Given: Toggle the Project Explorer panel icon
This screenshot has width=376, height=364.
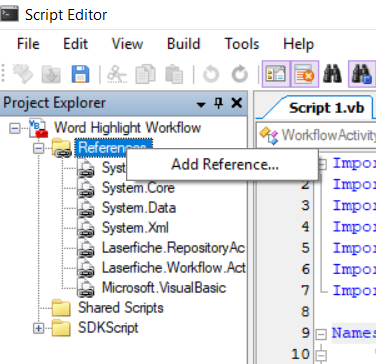Looking at the screenshot, I should pyautogui.click(x=276, y=74).
